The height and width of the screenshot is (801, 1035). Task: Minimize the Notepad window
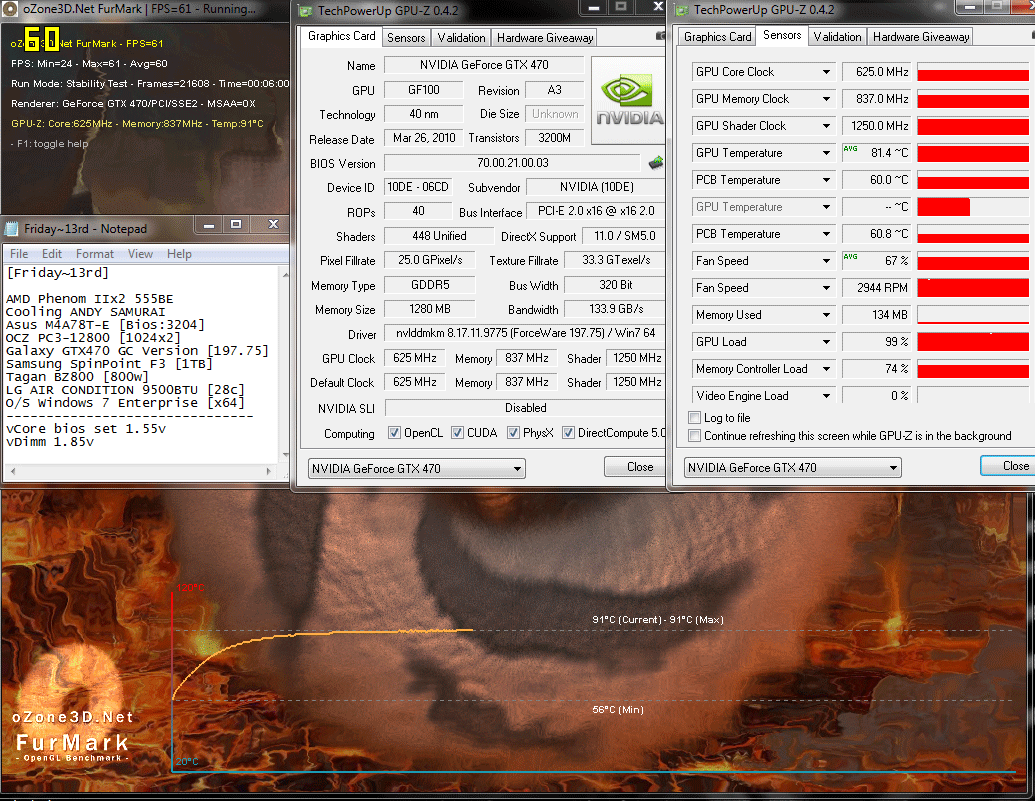[x=209, y=225]
